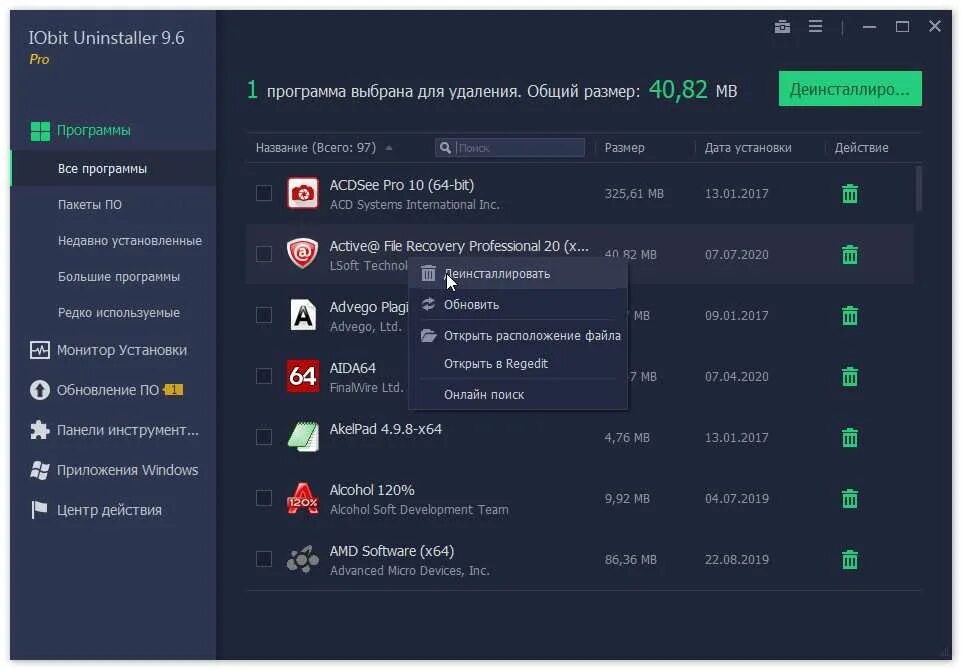The height and width of the screenshot is (670, 962).
Task: Click the AMD Software app icon
Action: tap(303, 560)
